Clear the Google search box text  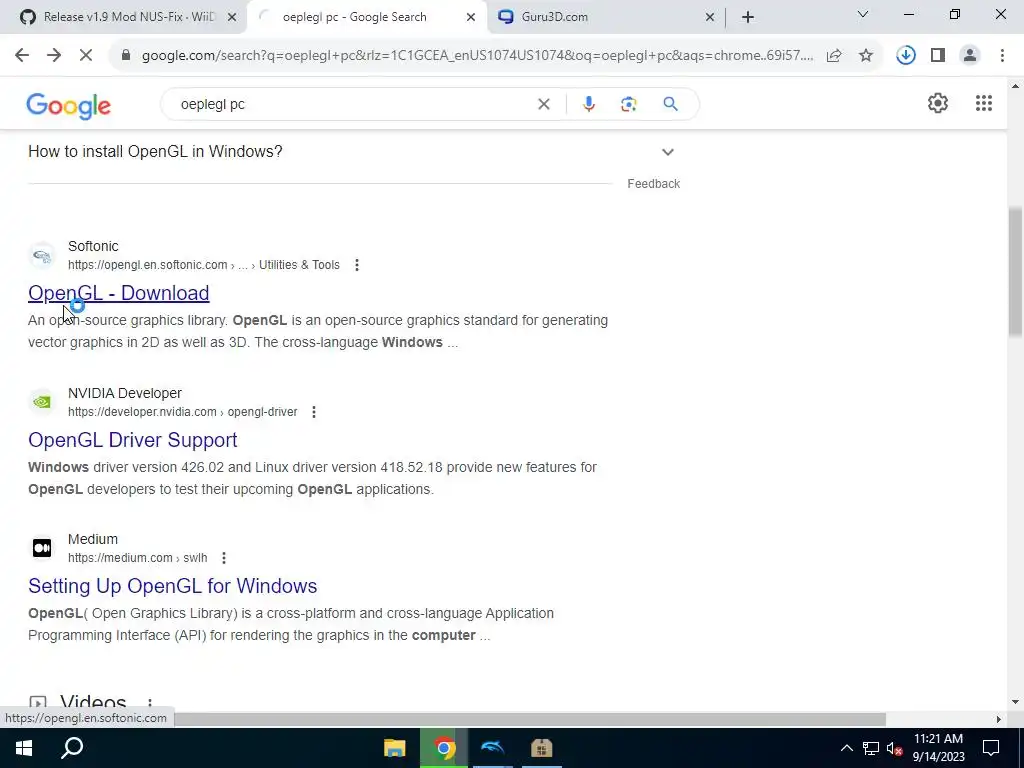click(x=543, y=104)
